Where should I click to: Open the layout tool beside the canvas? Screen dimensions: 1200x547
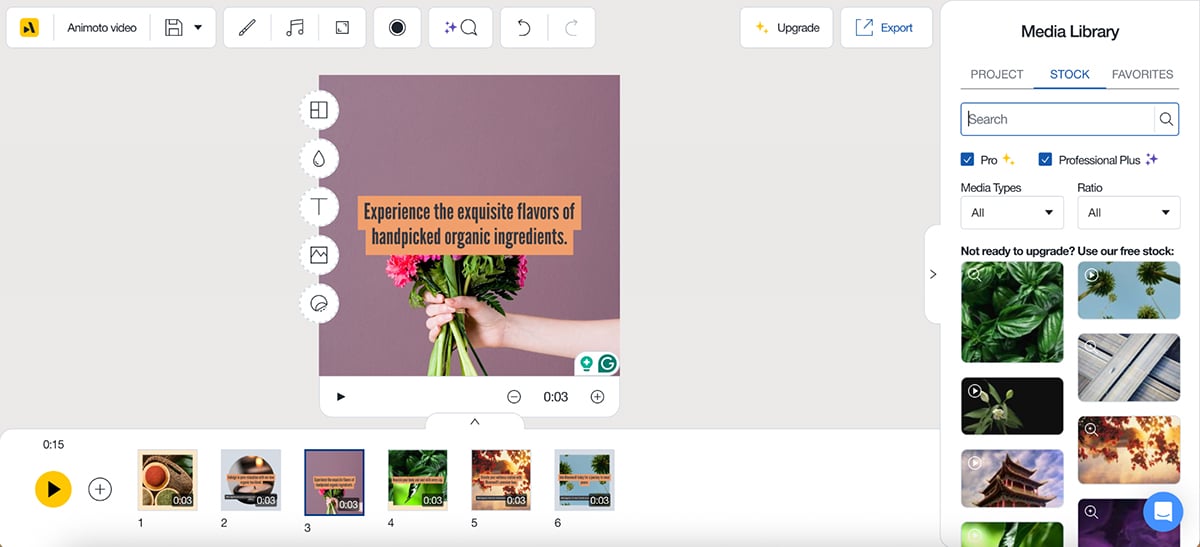pyautogui.click(x=319, y=110)
